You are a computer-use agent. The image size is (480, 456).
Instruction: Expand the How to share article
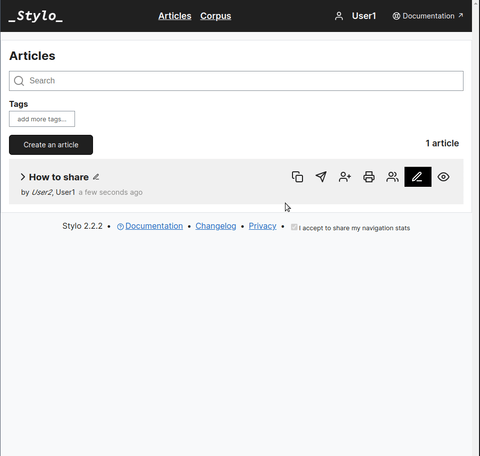pos(23,177)
